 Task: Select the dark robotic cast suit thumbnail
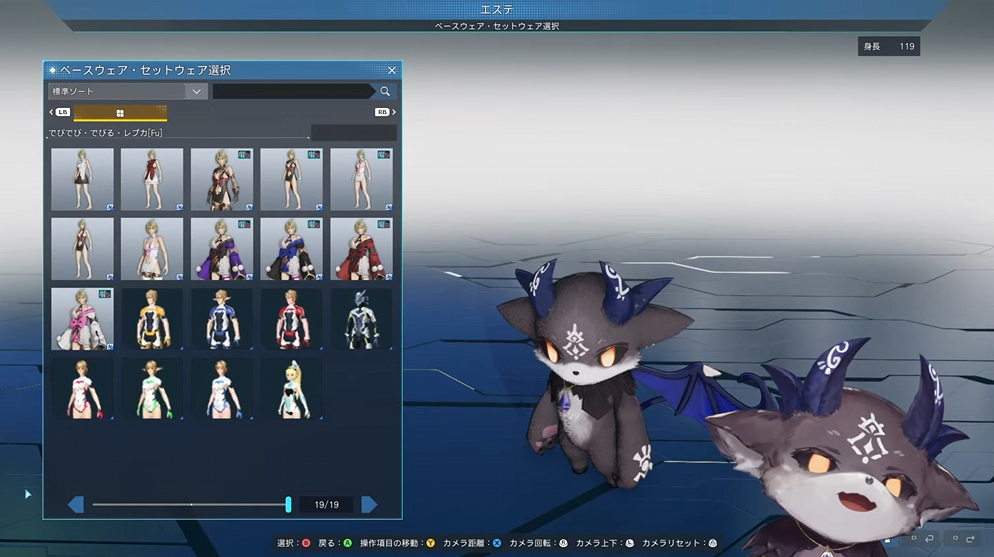(x=361, y=319)
